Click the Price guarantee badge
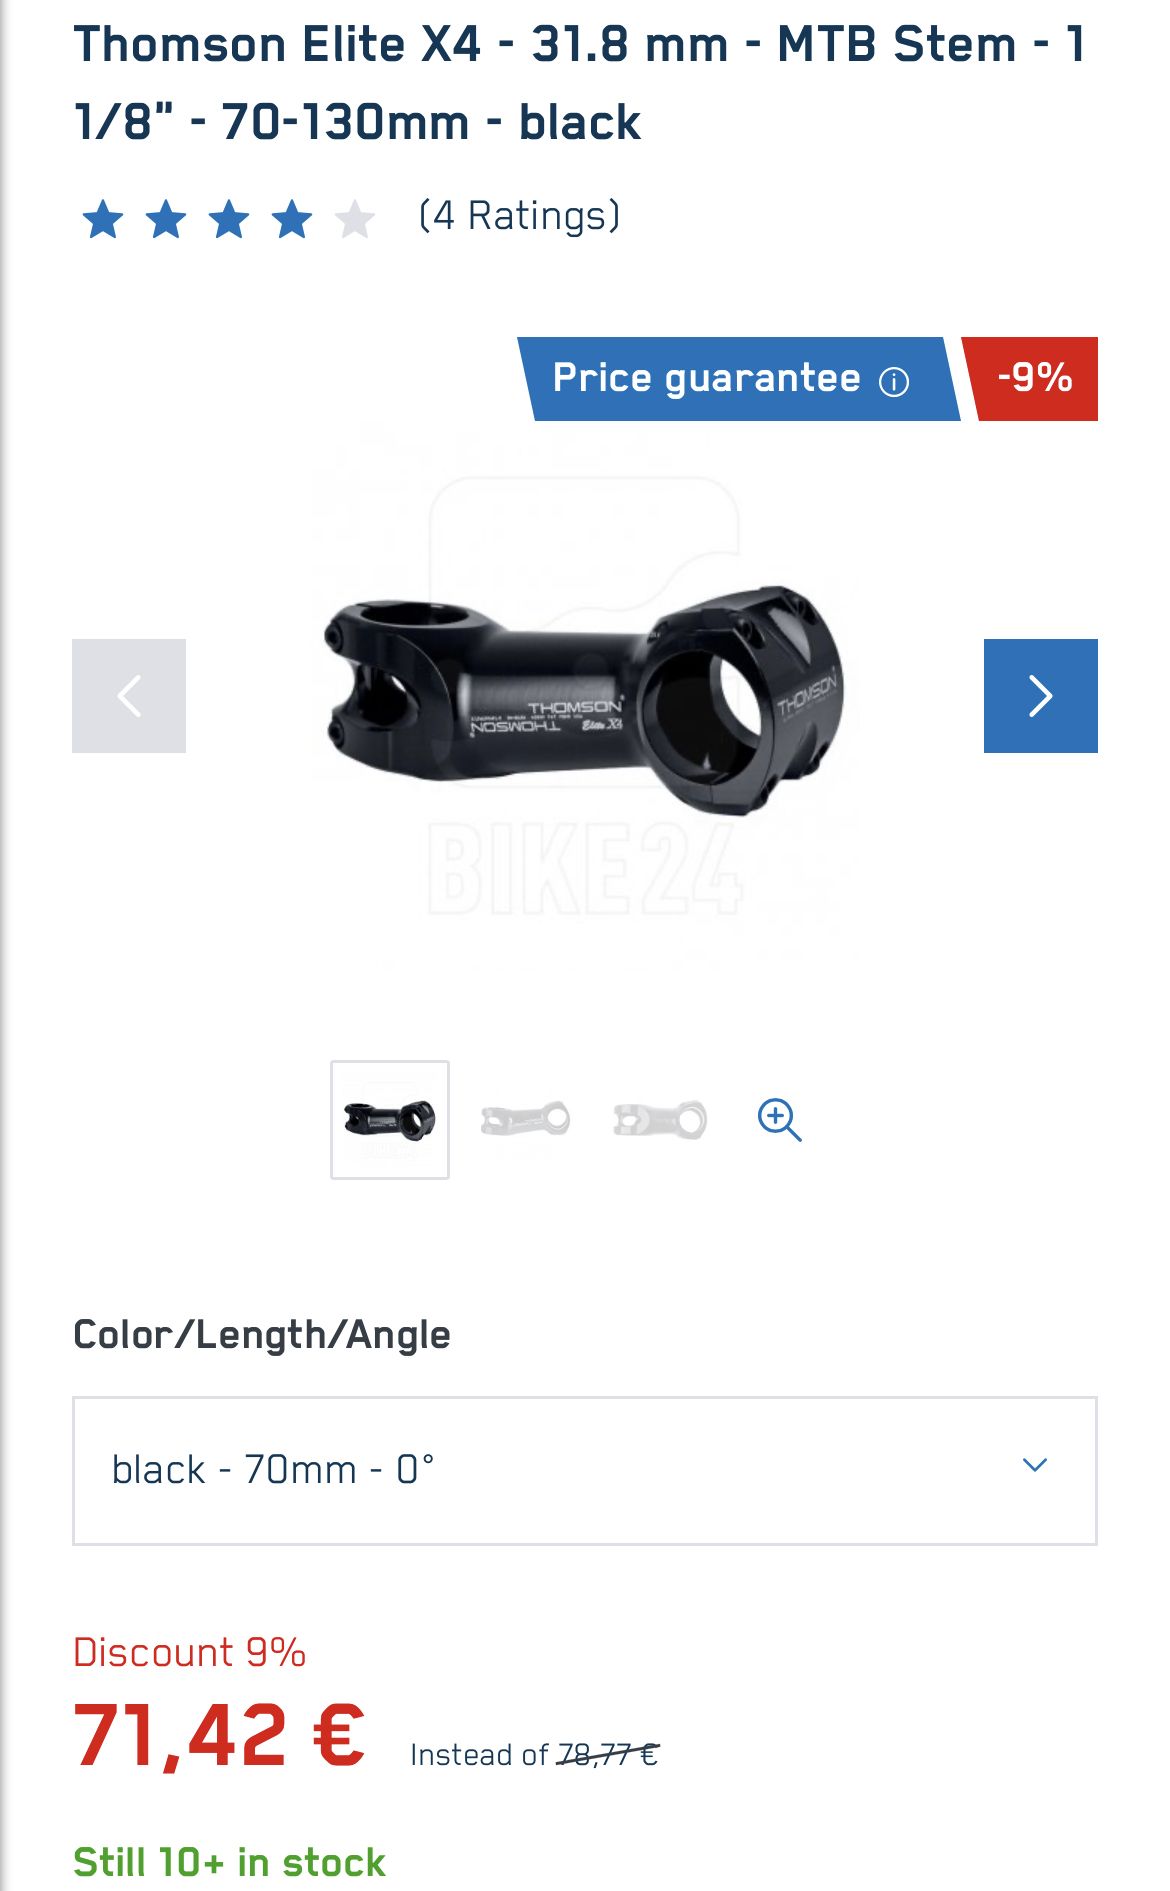Viewport: 1170px width, 1891px height. point(738,379)
